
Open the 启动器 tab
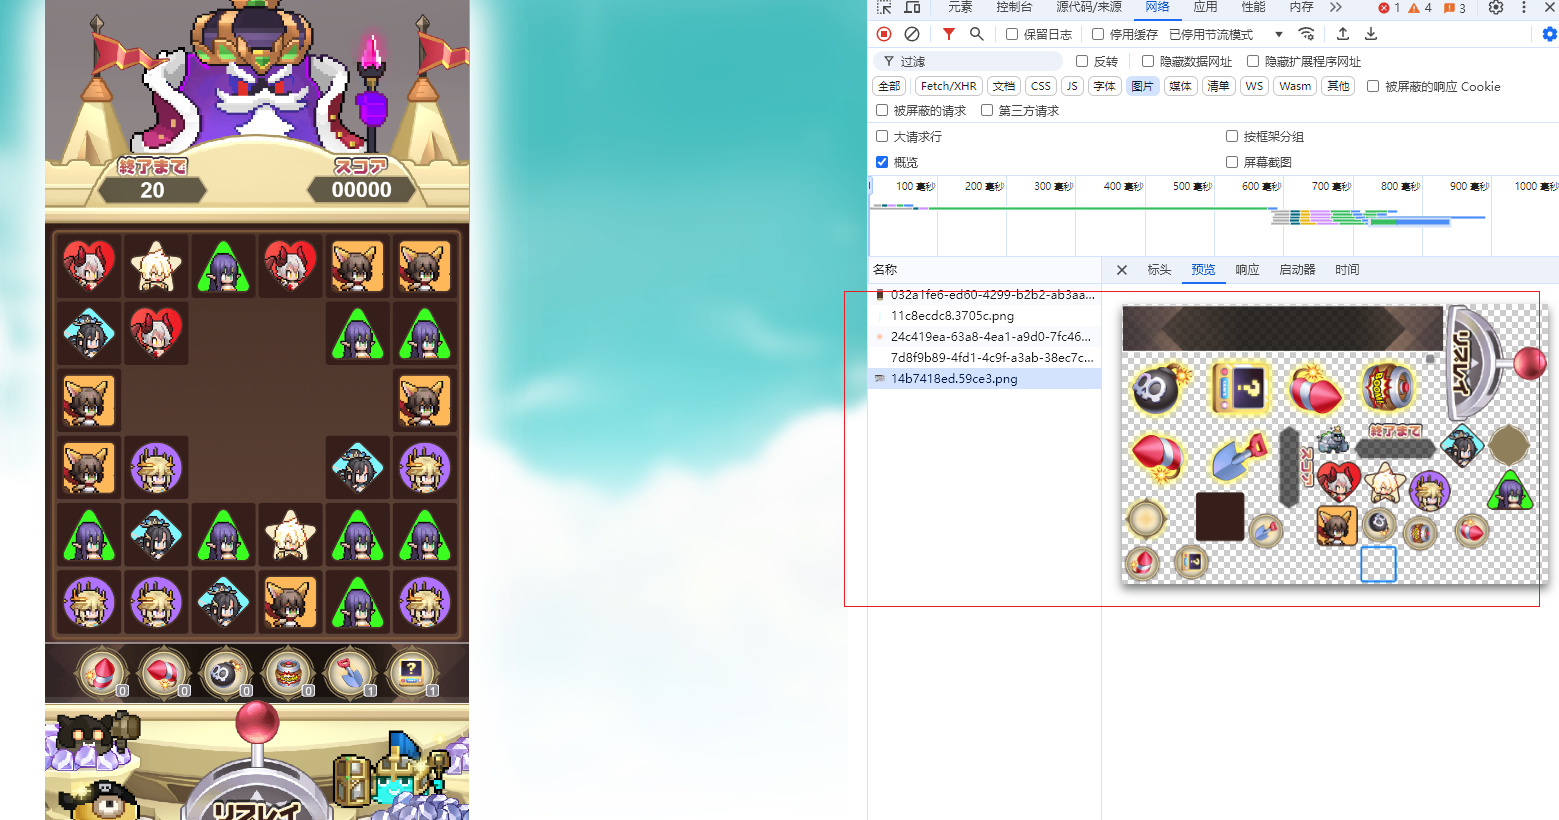(x=1297, y=270)
